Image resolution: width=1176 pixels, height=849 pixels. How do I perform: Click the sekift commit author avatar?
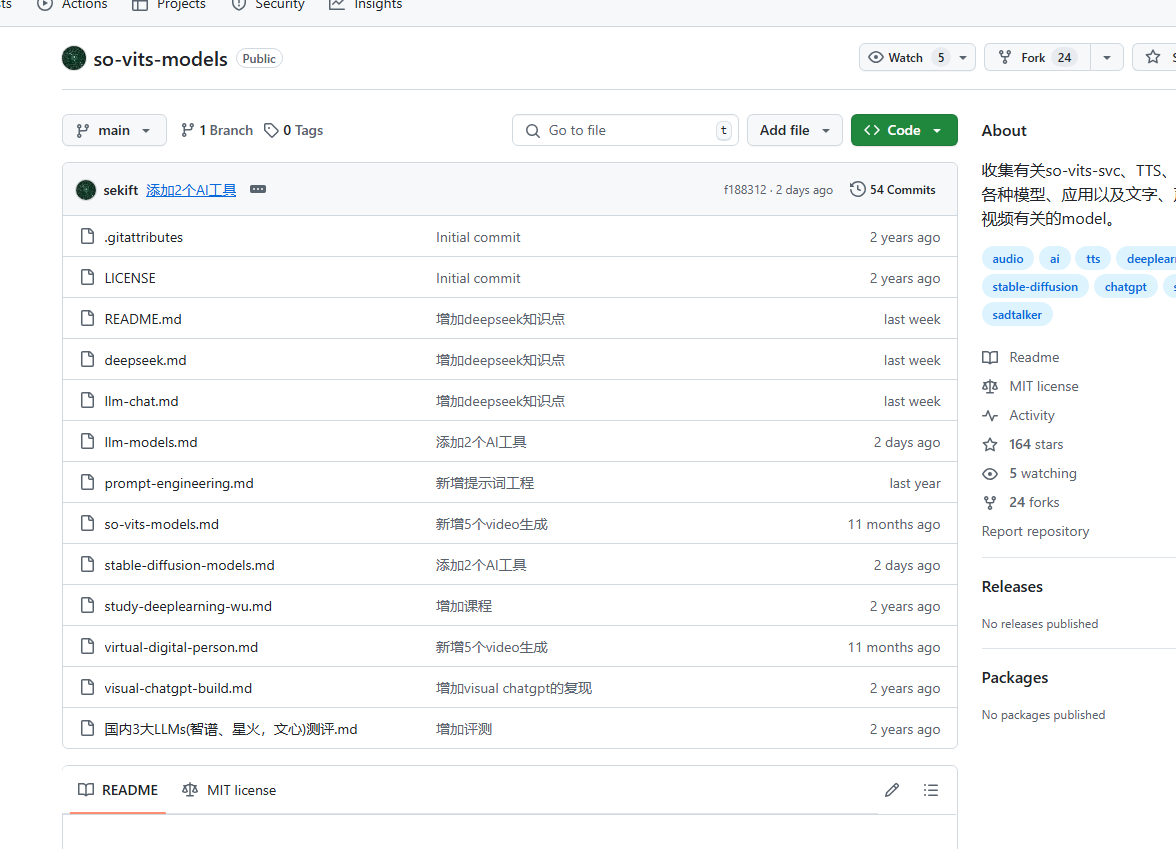click(86, 190)
